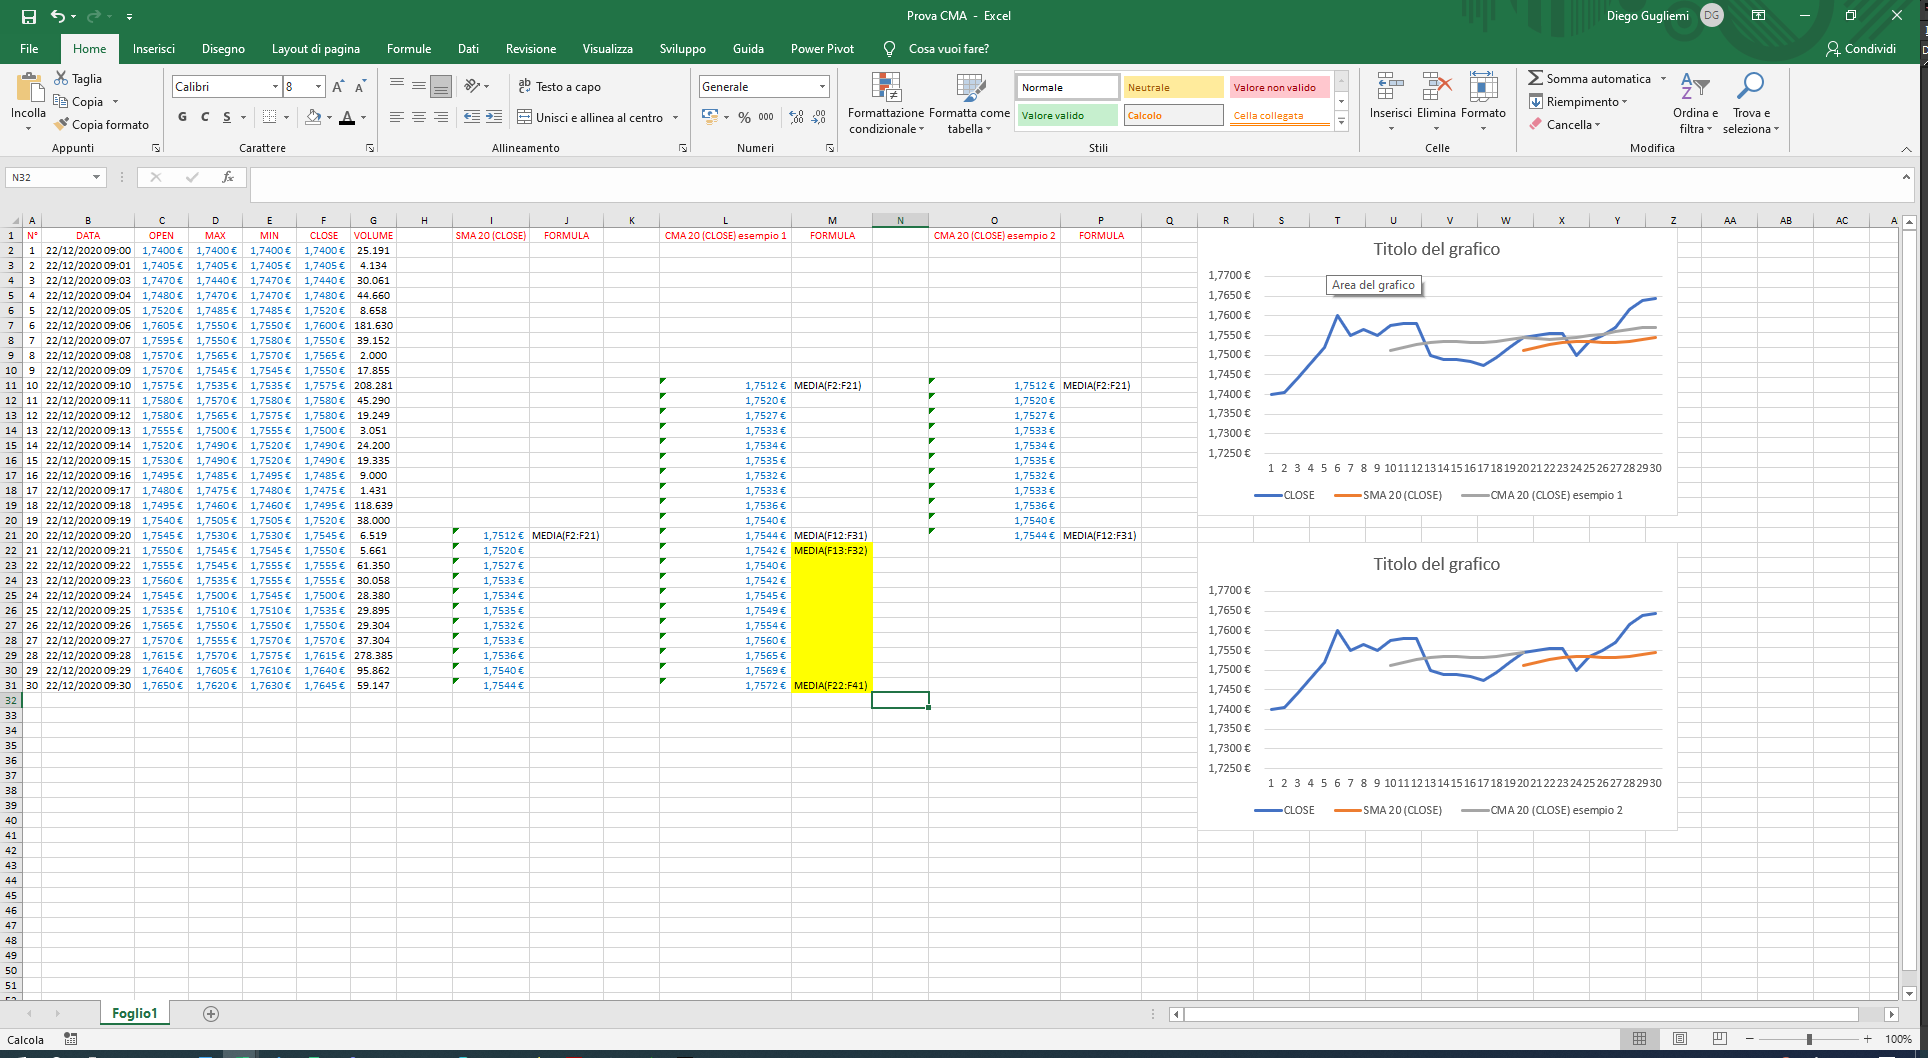
Task: Switch to the Formule tab
Action: (x=409, y=49)
